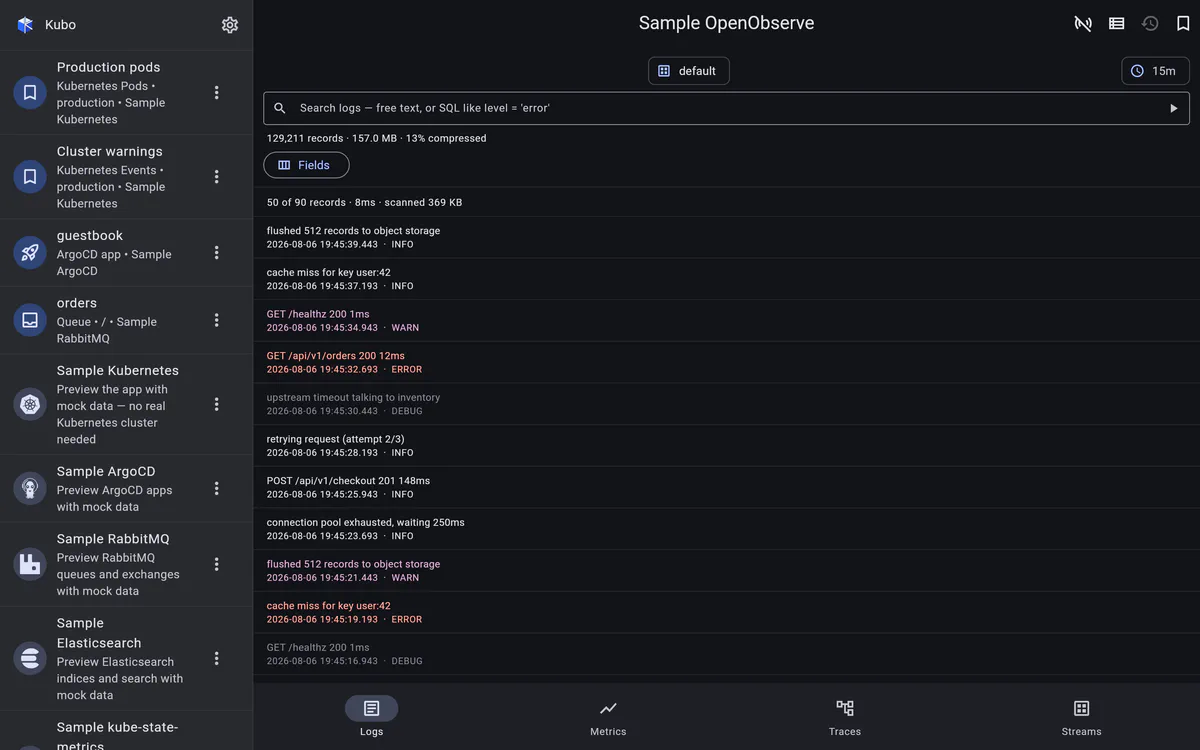
Task: Toggle live tail streaming icon
Action: pos(1083,23)
